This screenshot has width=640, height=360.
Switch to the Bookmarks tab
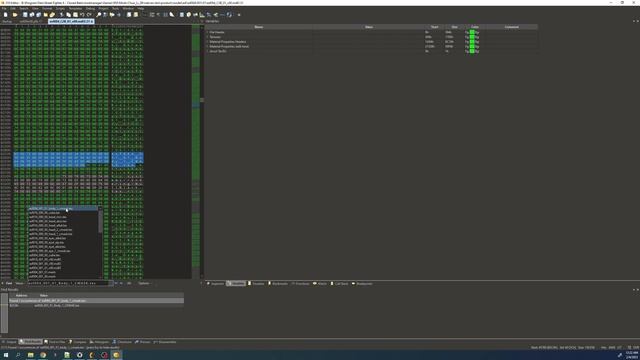278,284
